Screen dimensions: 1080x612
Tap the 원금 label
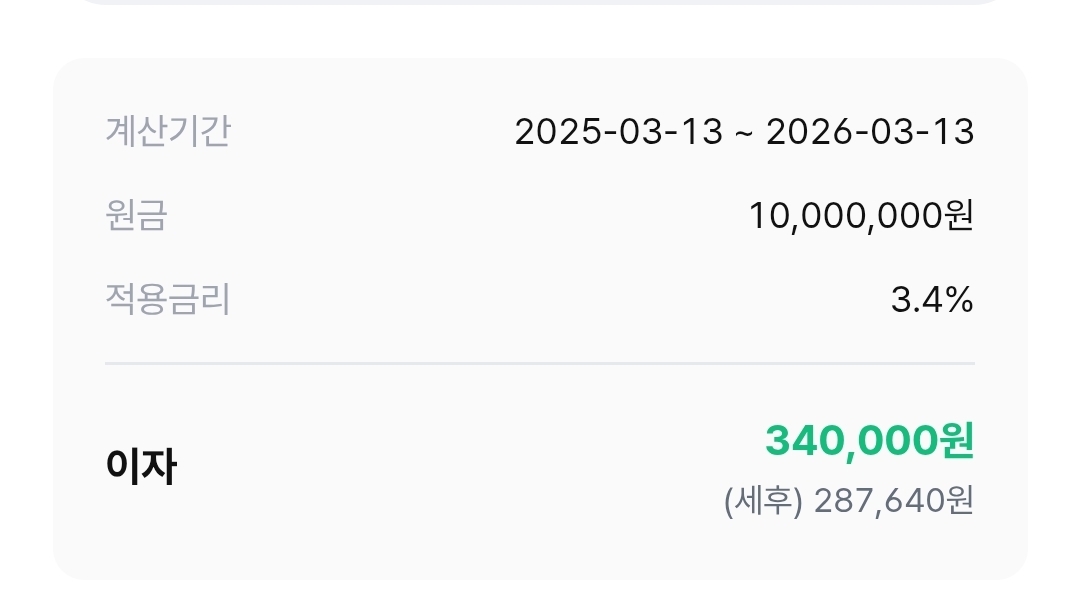136,216
